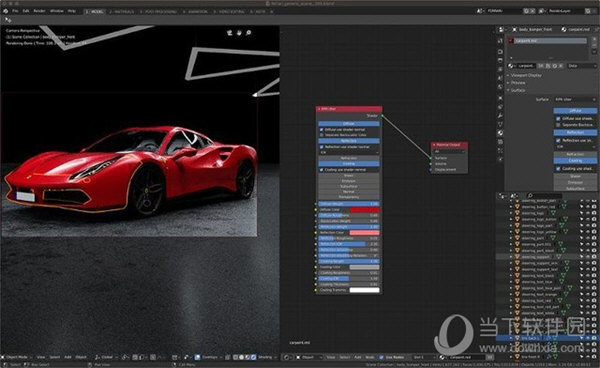Open the Scene properties tab
This screenshot has width=600, height=368.
pos(500,78)
